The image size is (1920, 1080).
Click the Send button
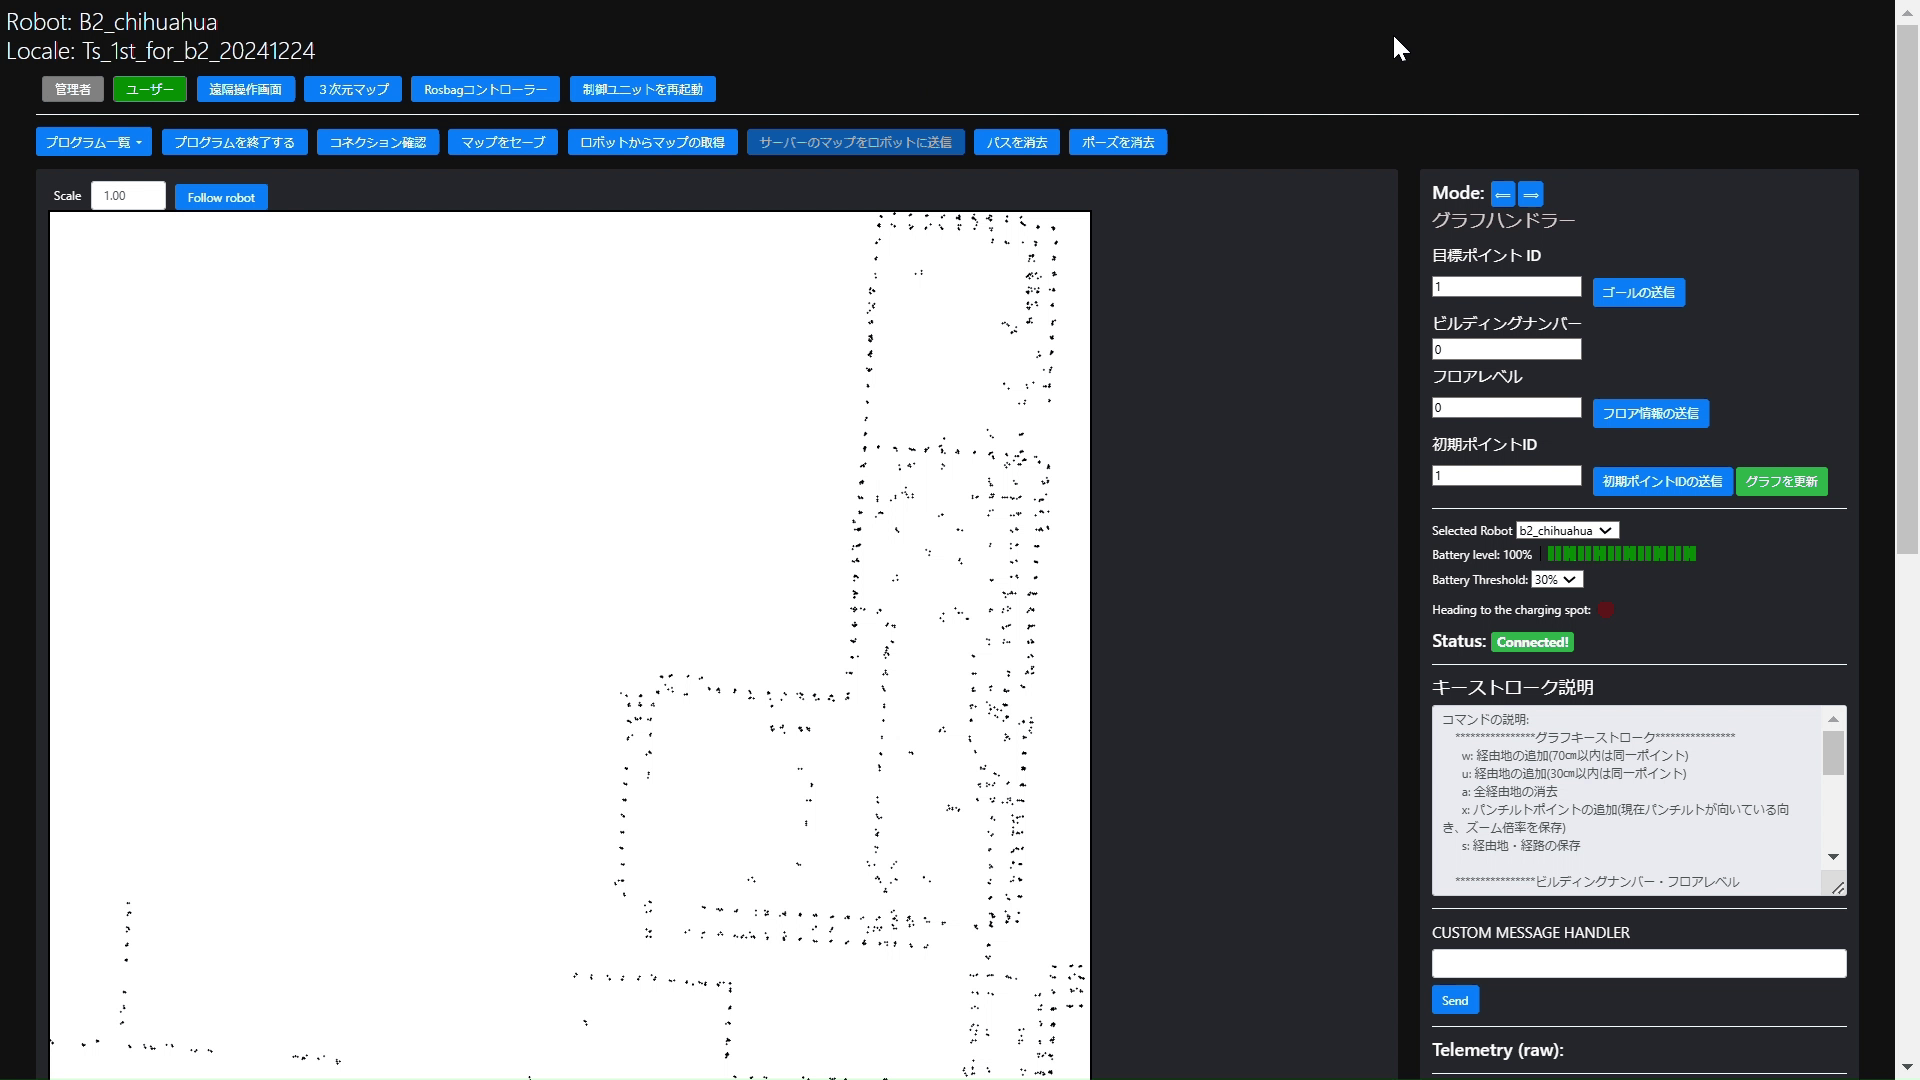(x=1455, y=1000)
